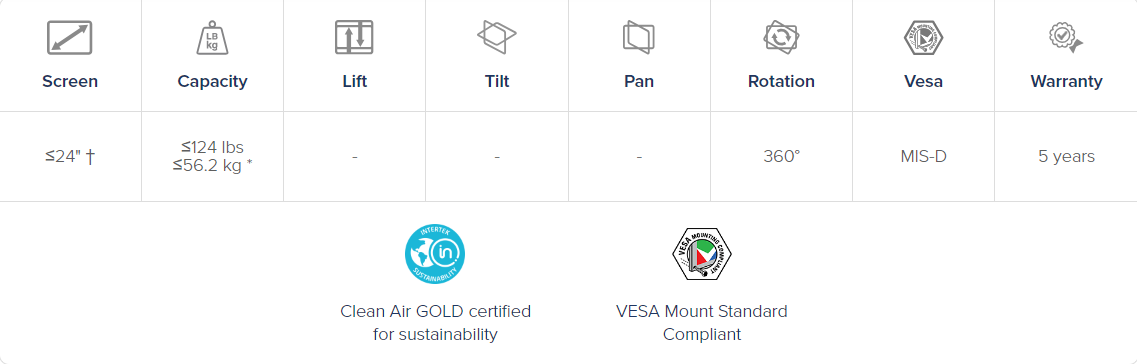The image size is (1137, 364).
Task: Click the Lift up-down arrows icon
Action: click(355, 37)
